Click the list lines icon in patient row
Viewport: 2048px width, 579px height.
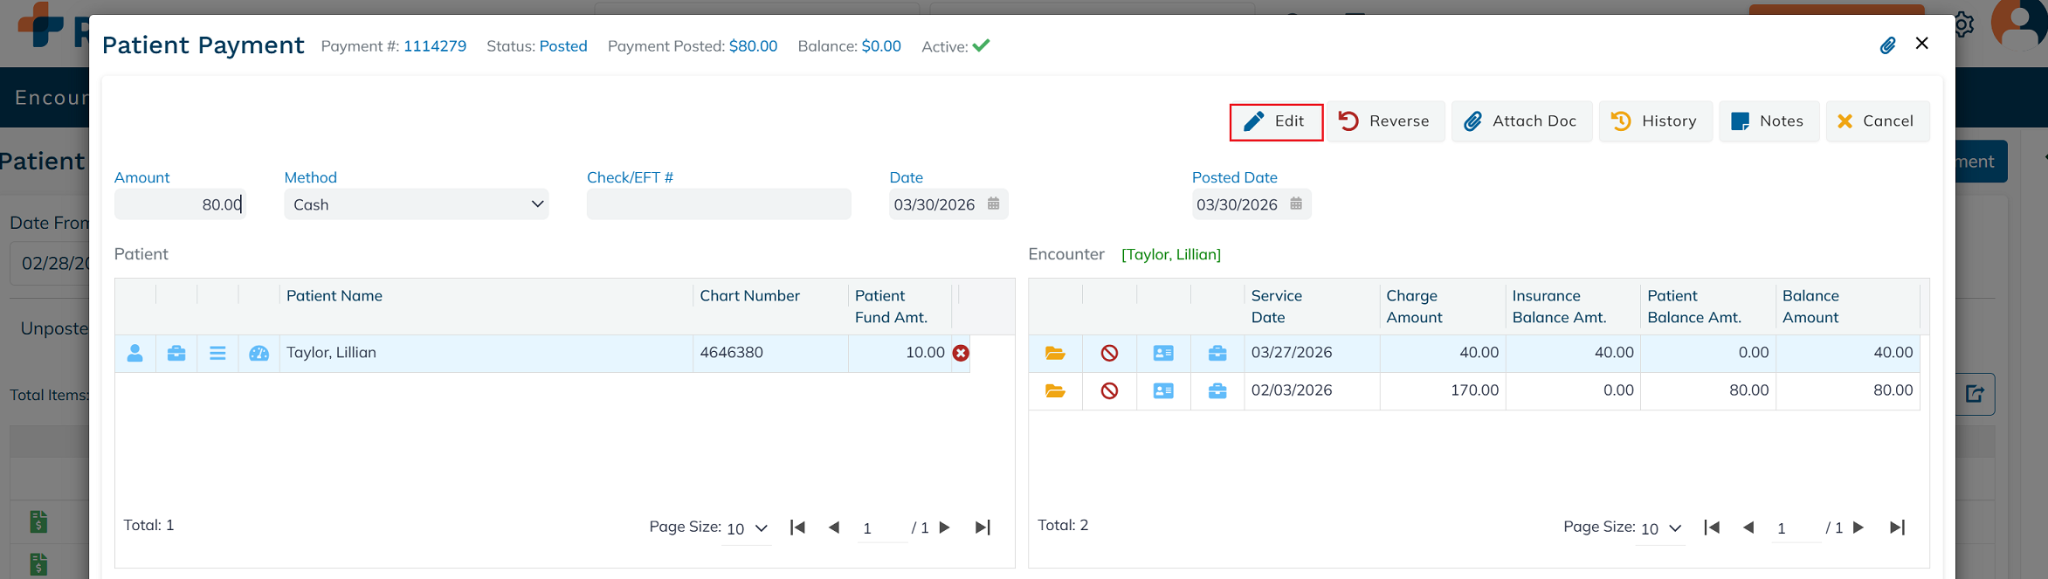pos(217,353)
